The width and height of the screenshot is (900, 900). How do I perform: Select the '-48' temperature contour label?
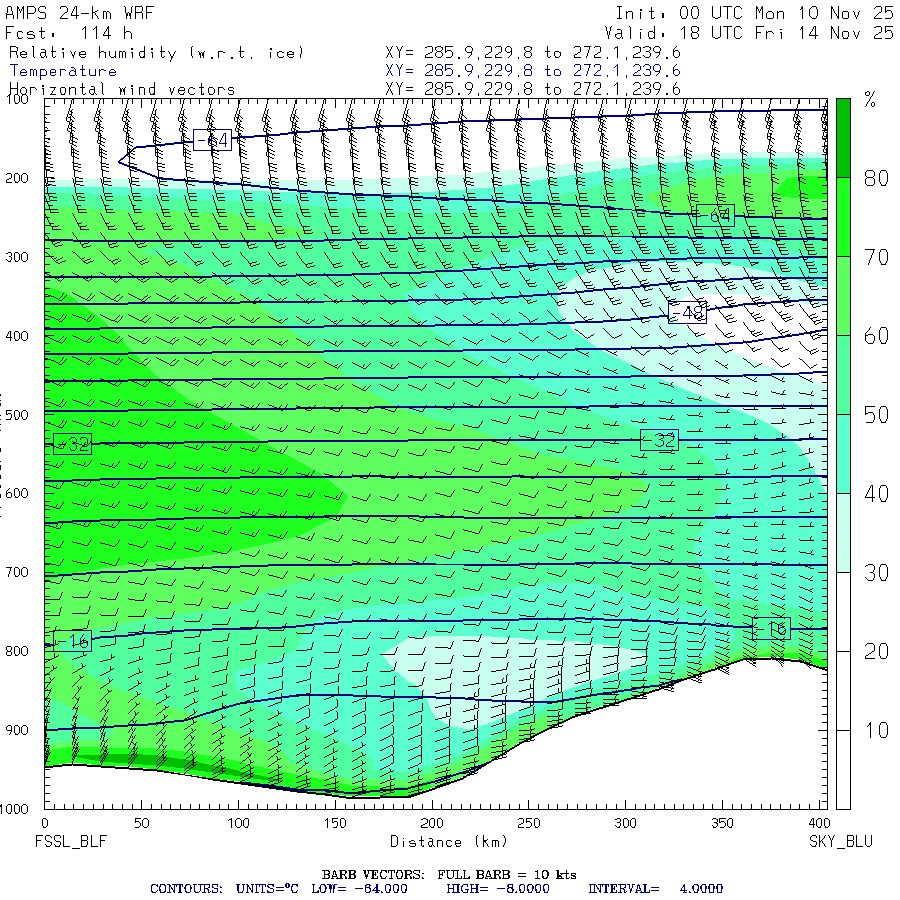[688, 312]
